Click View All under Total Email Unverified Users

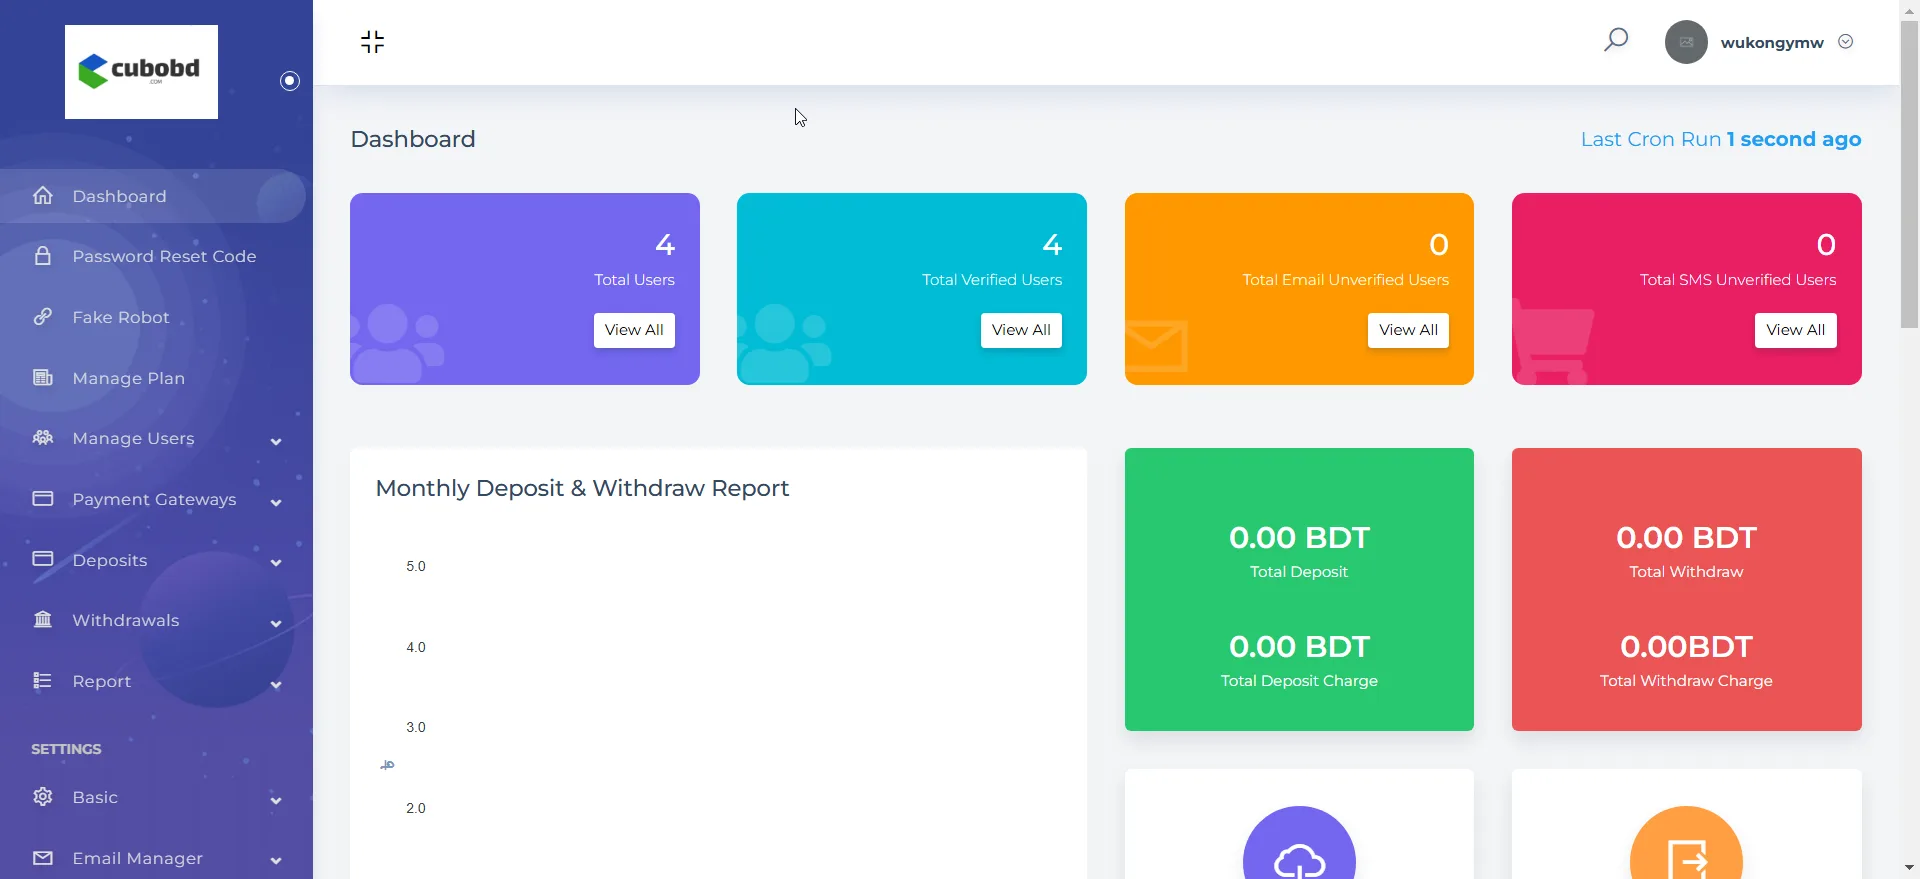[x=1408, y=330]
